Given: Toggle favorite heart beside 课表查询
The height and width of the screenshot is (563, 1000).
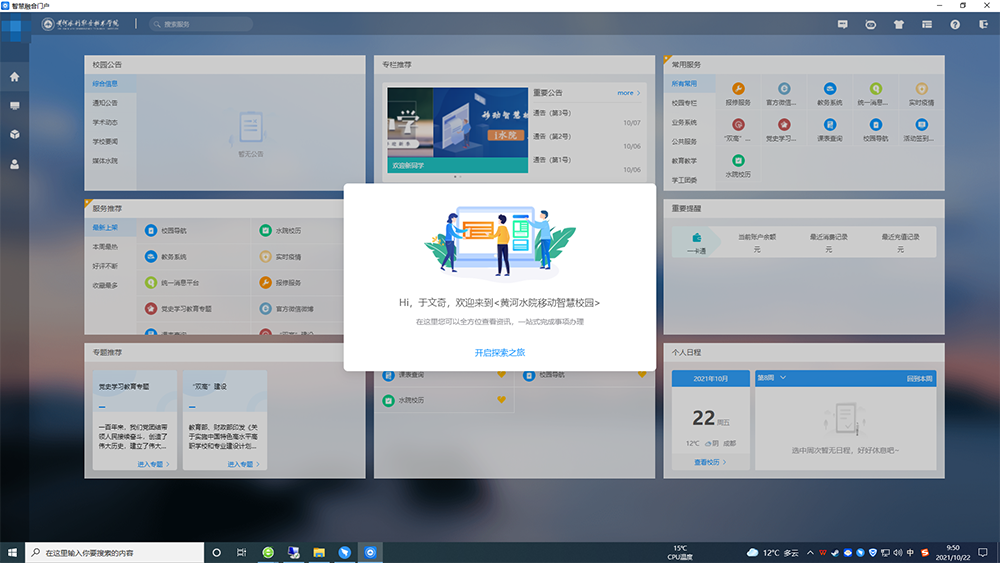Looking at the screenshot, I should [x=502, y=374].
